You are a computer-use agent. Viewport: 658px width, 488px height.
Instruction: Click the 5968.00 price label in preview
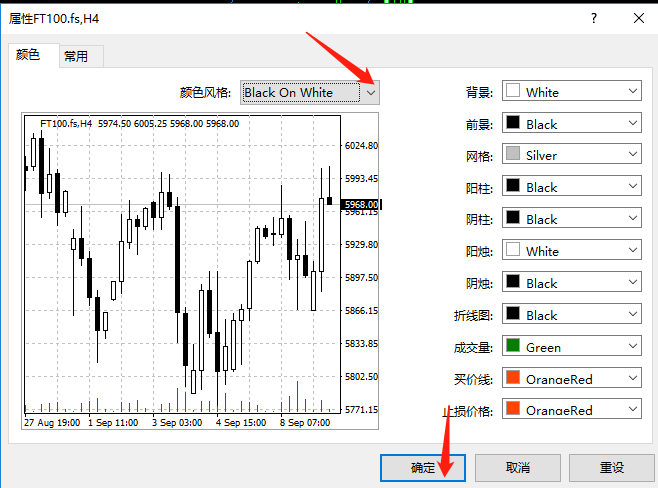[x=361, y=204]
